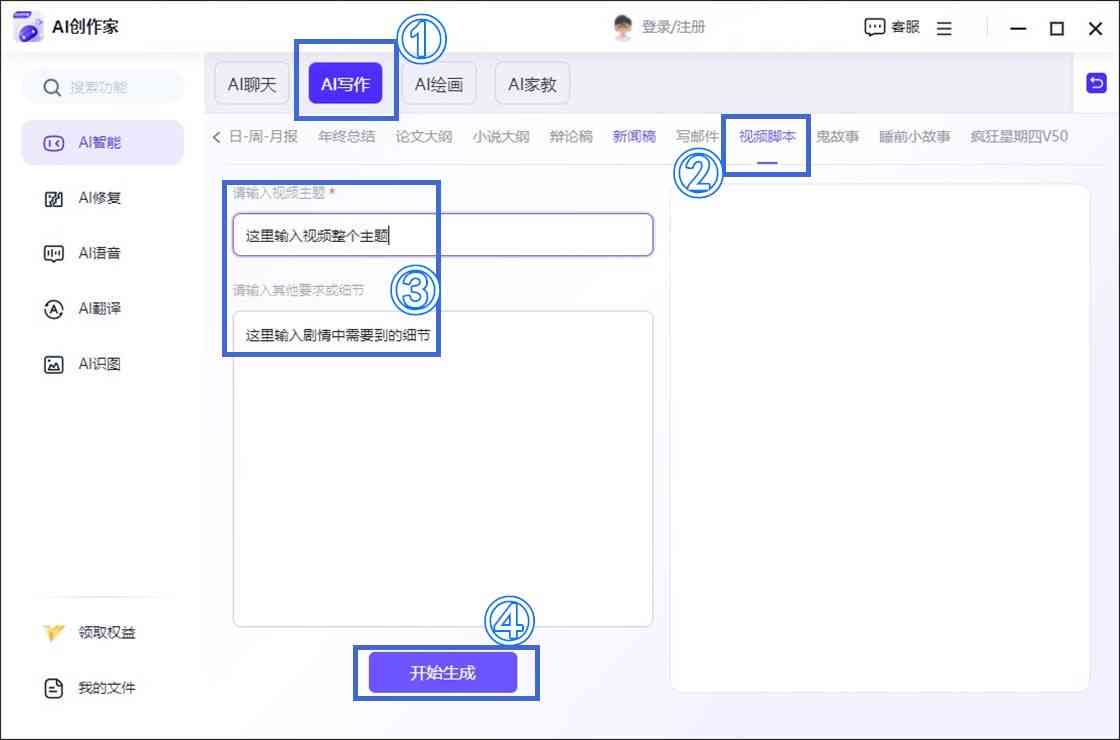The height and width of the screenshot is (740, 1120).
Task: Choose the 新闻稿 template
Action: pyautogui.click(x=634, y=136)
